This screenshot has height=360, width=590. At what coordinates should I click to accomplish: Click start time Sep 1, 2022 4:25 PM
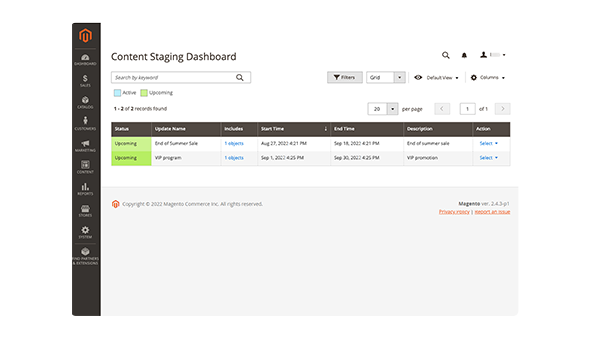pyautogui.click(x=282, y=158)
